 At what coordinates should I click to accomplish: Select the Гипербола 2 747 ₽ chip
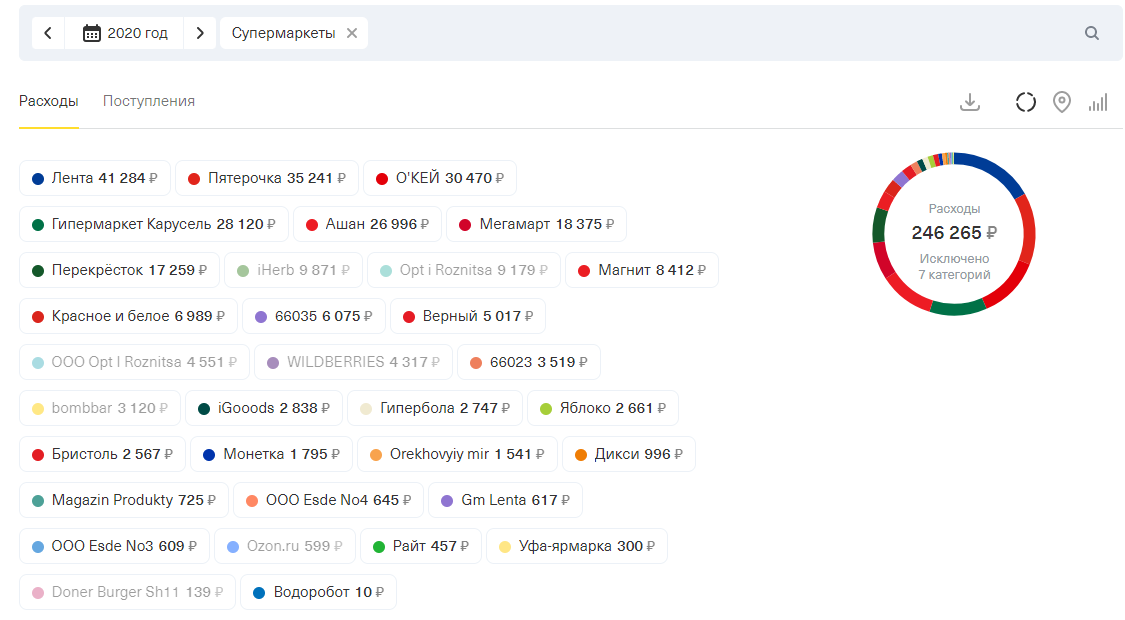click(435, 408)
